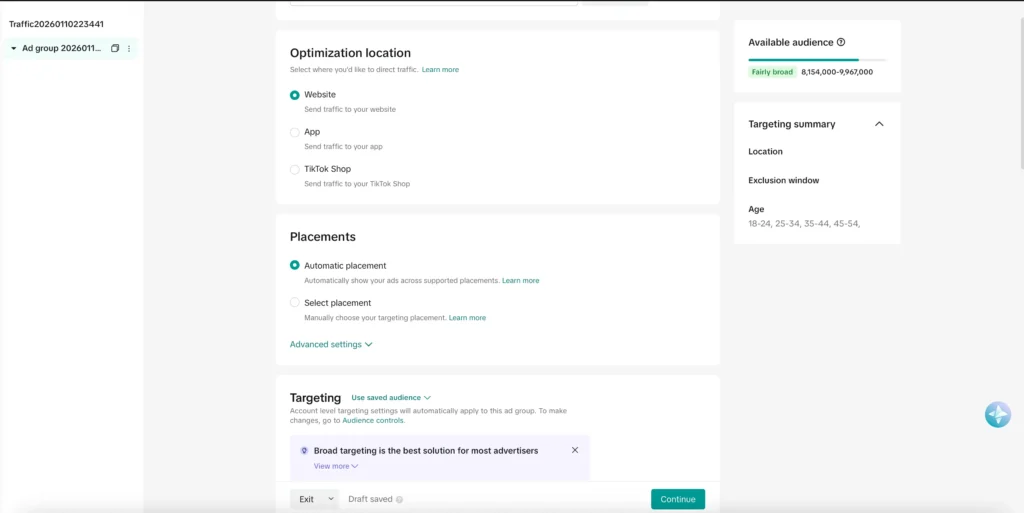Expand View more in targeting tip
This screenshot has width=1024, height=513.
336,466
